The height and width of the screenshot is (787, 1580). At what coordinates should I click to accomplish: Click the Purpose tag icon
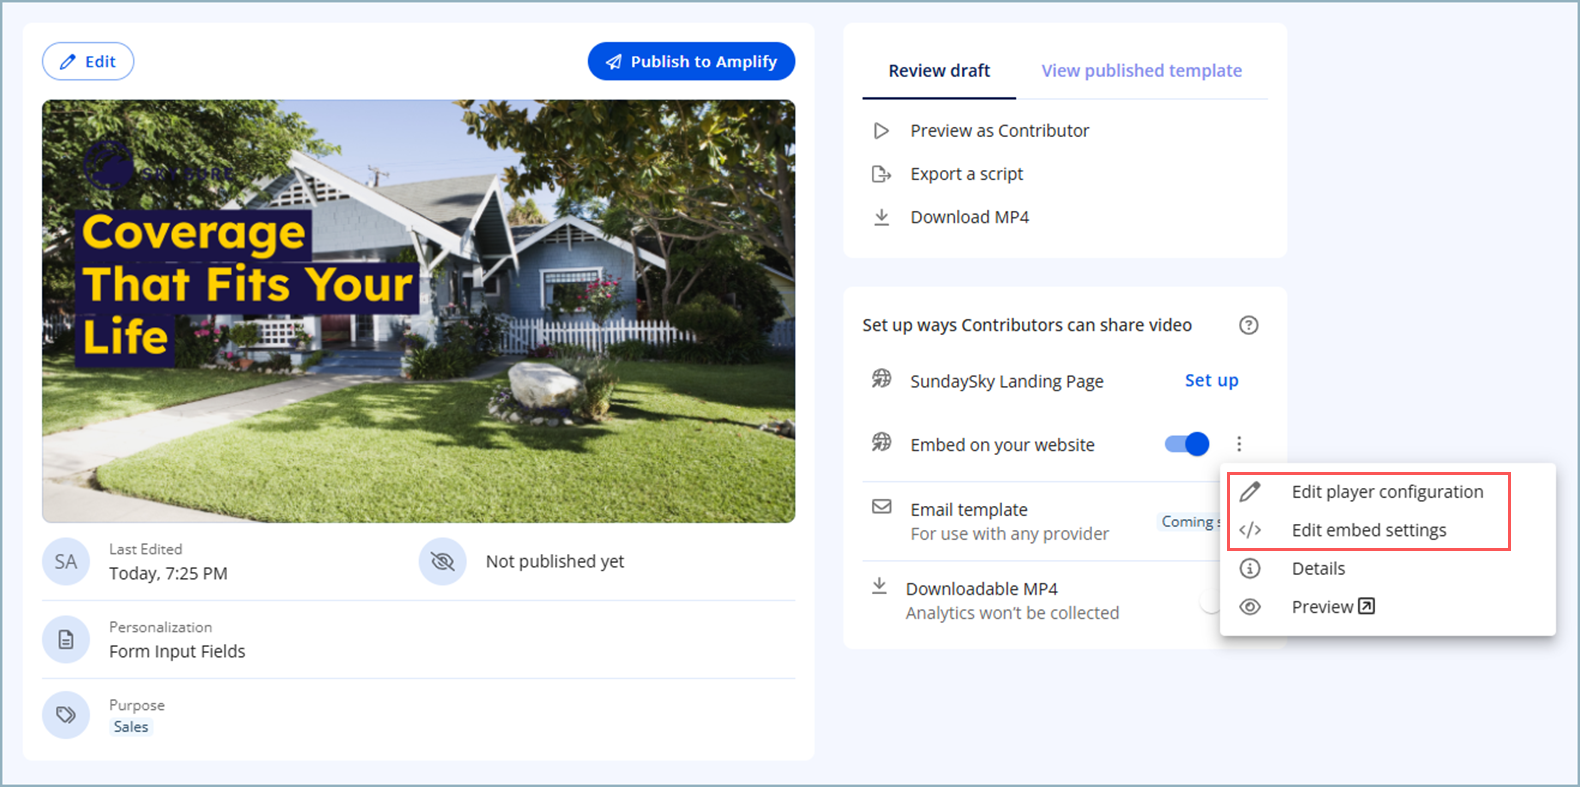(66, 715)
